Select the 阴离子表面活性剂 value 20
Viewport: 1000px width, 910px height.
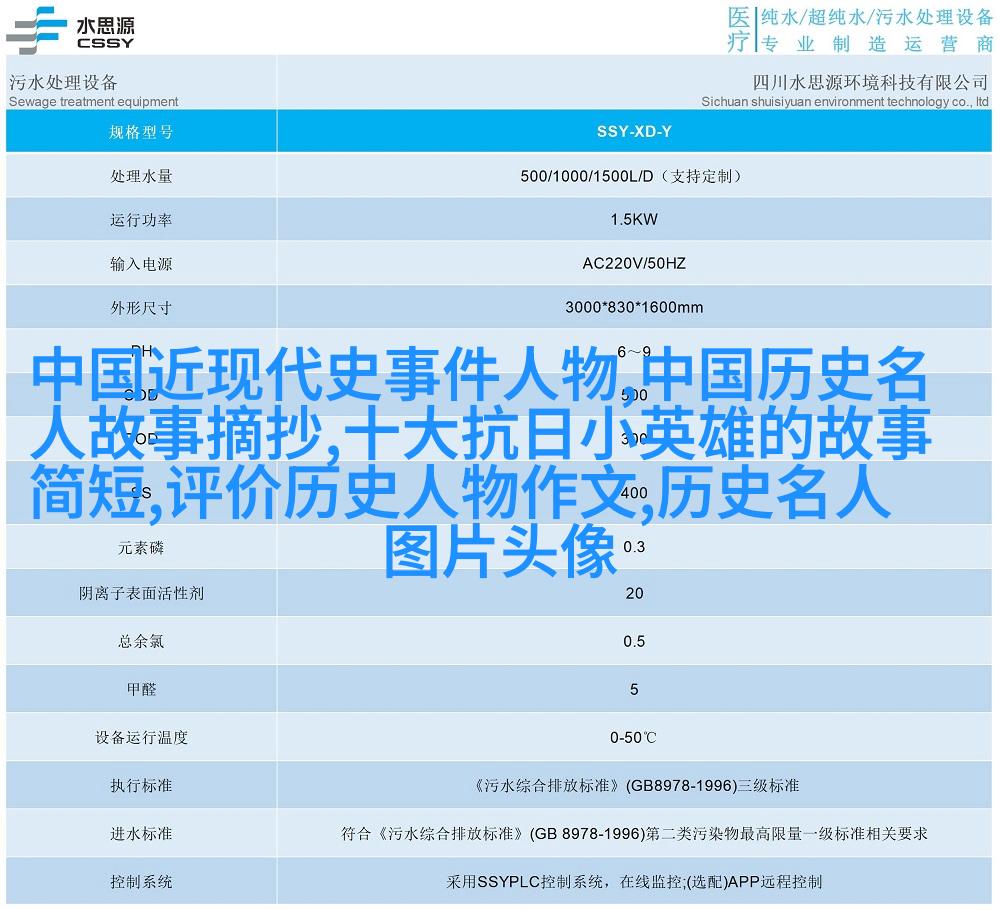click(634, 594)
